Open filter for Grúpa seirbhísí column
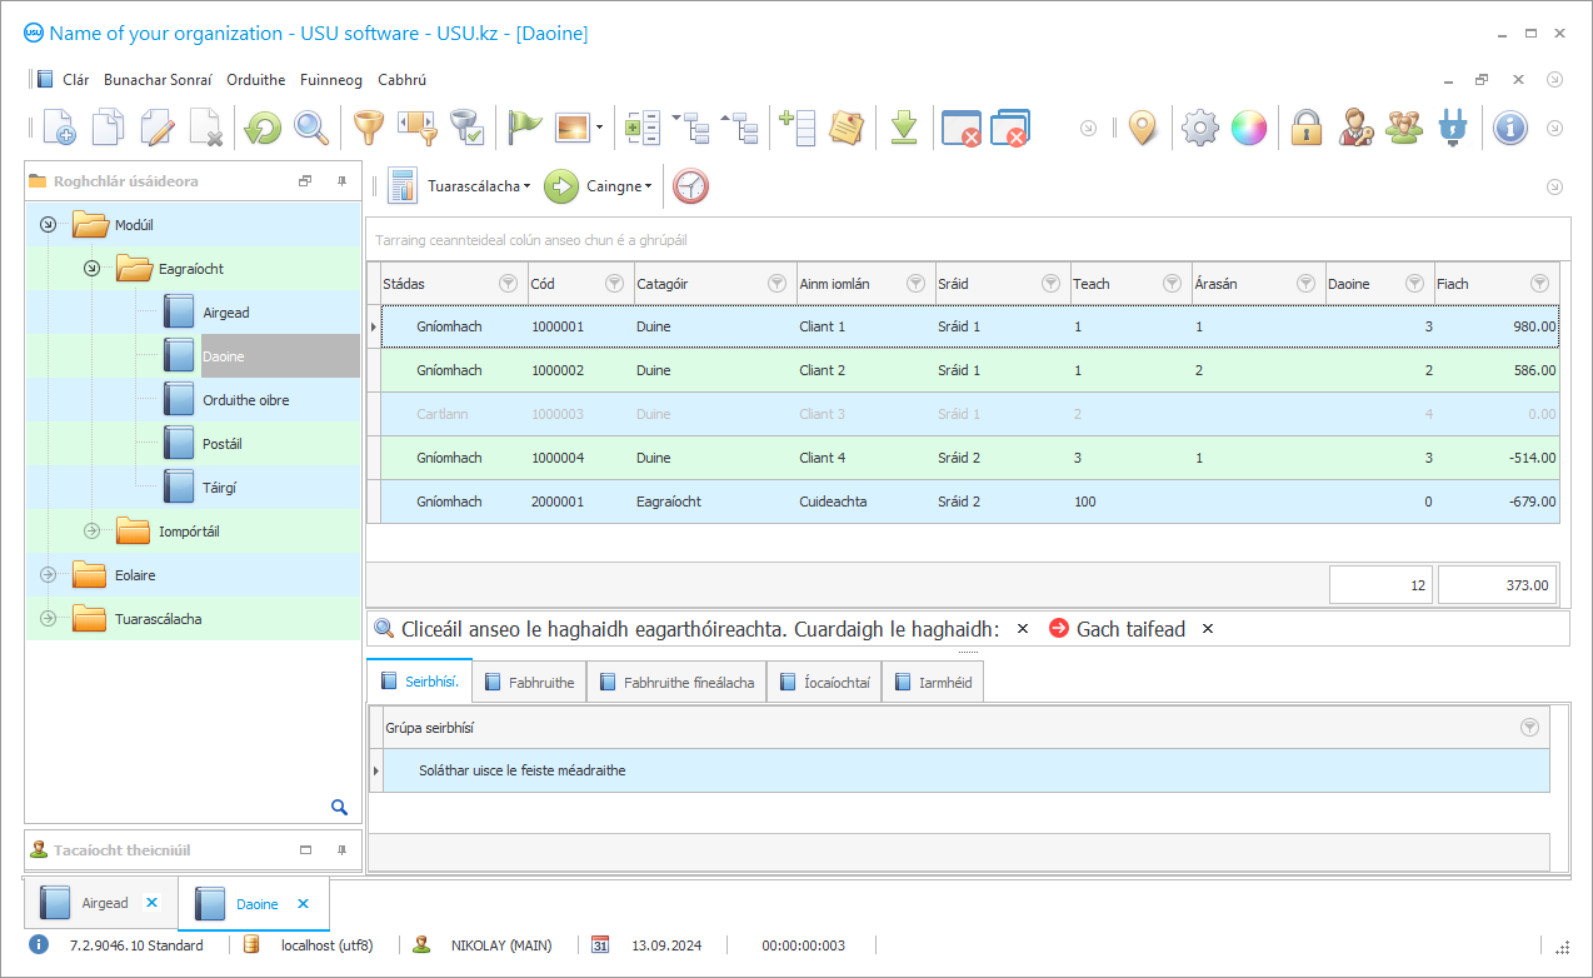The image size is (1593, 978). point(1530,728)
